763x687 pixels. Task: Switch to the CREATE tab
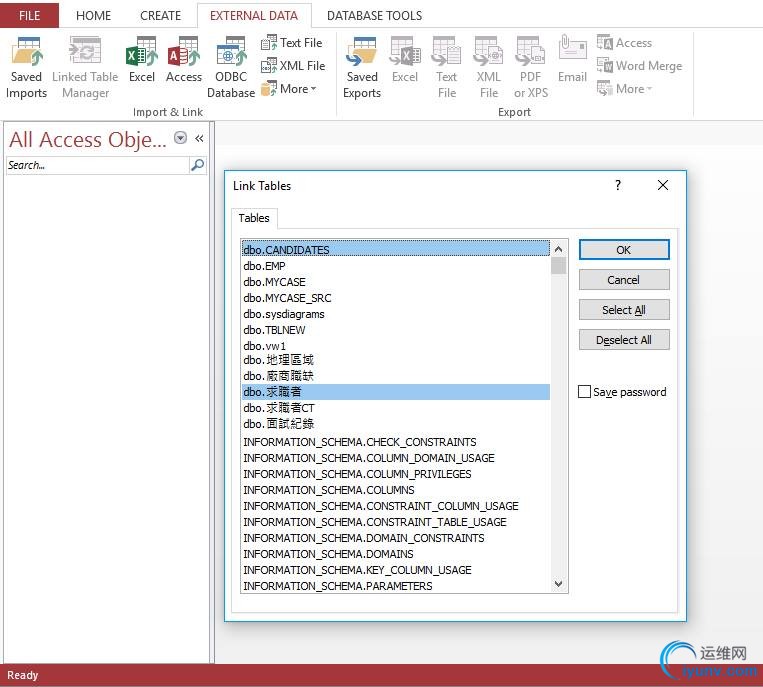point(161,16)
